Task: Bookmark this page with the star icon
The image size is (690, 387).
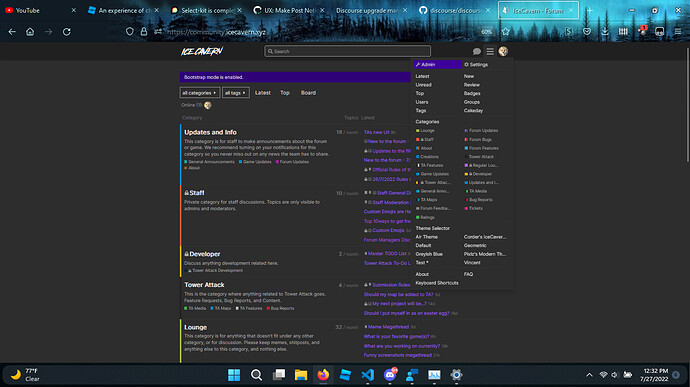Action: (x=506, y=32)
